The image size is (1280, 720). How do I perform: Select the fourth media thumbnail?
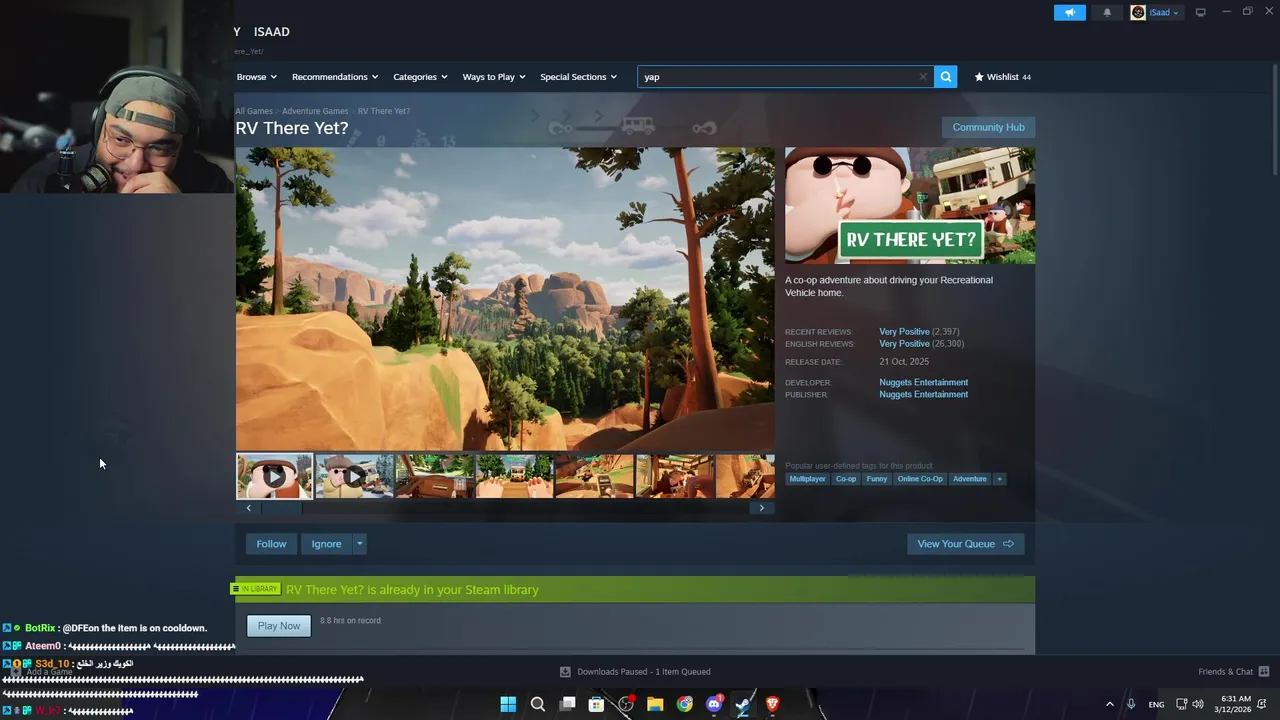point(515,477)
